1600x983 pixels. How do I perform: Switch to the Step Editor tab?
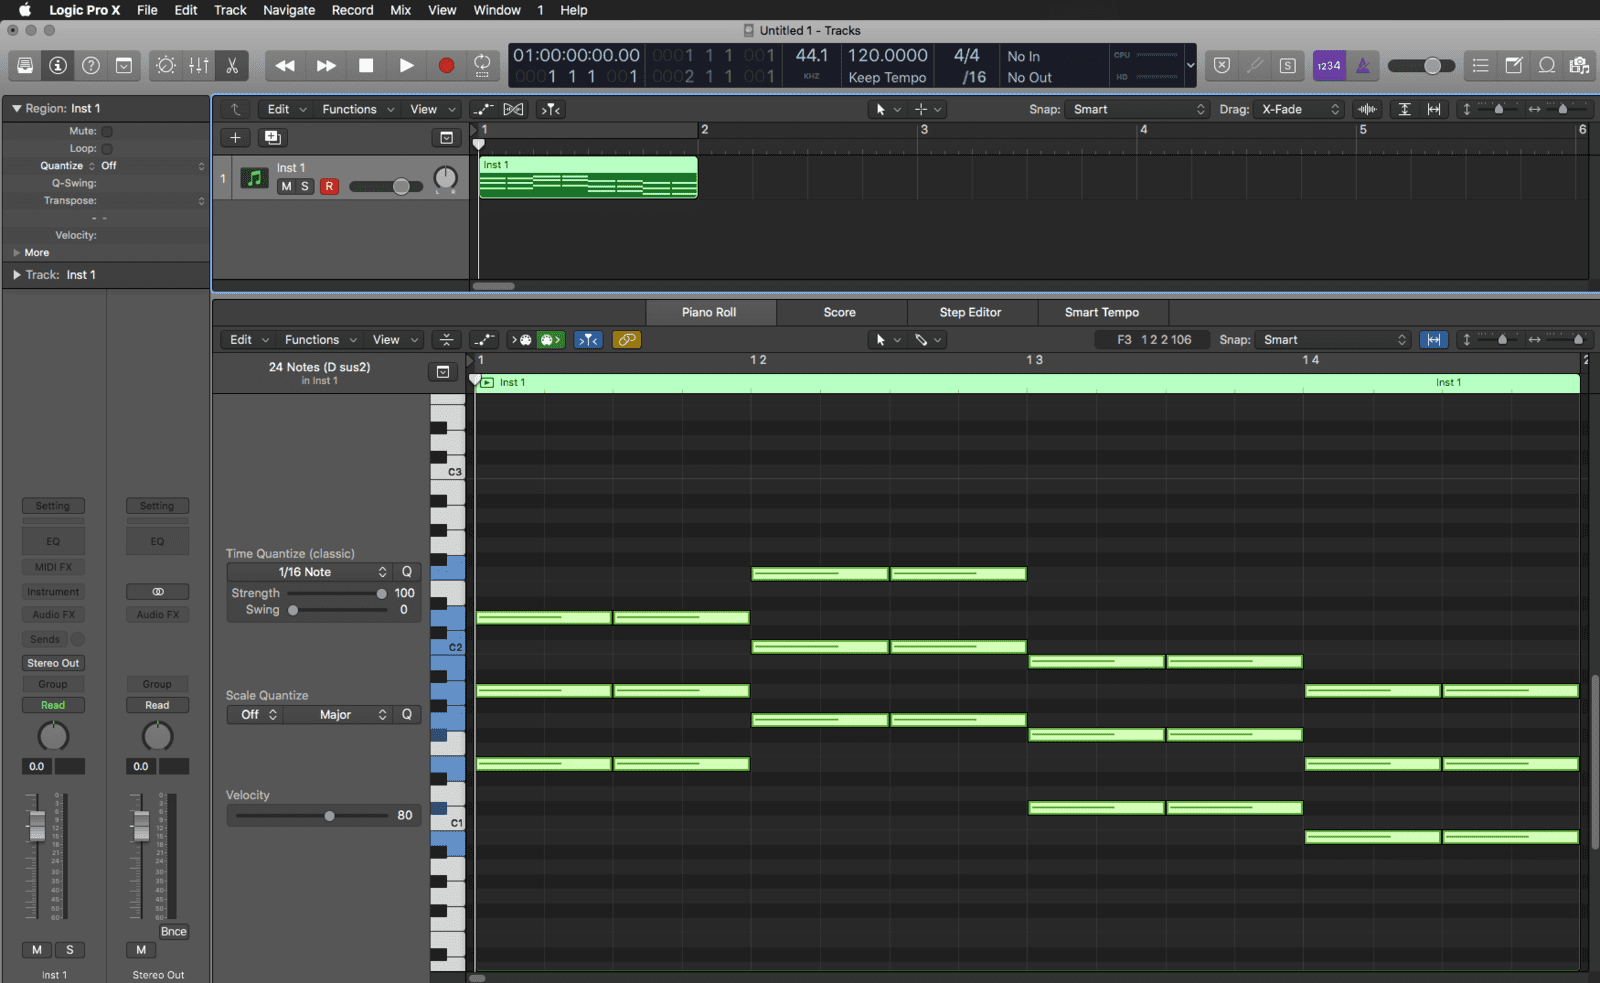[x=970, y=312]
